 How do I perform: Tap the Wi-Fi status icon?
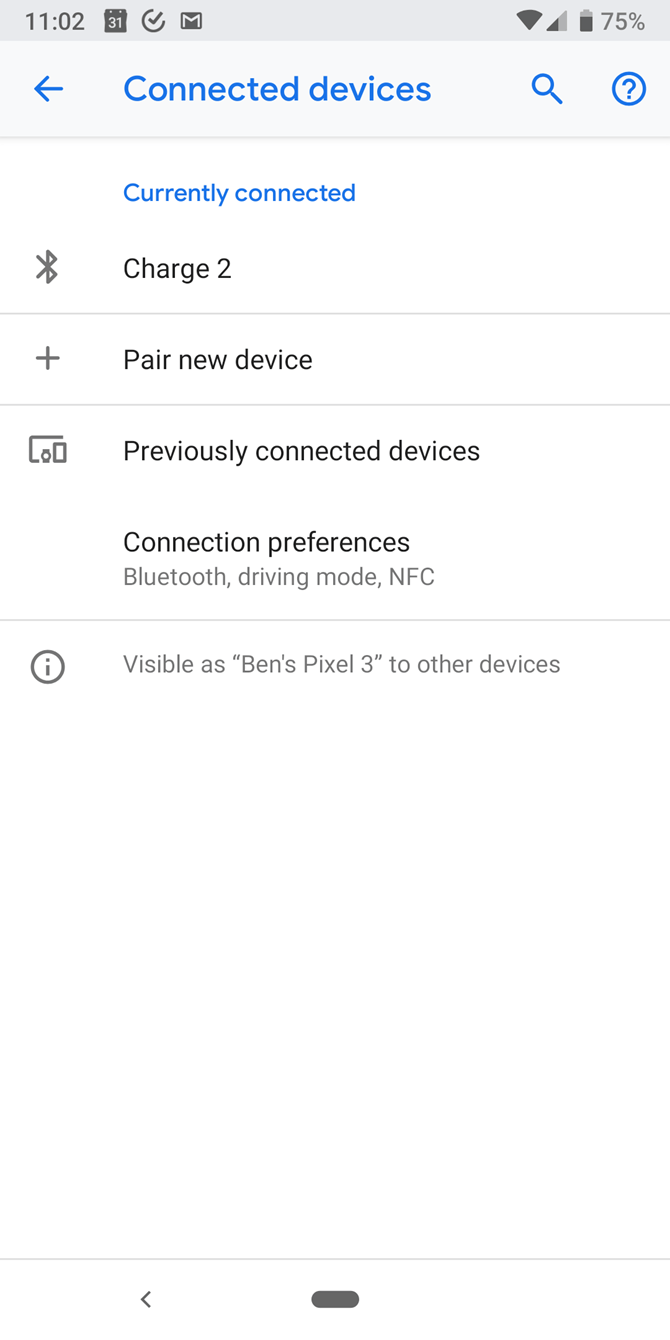[529, 21]
